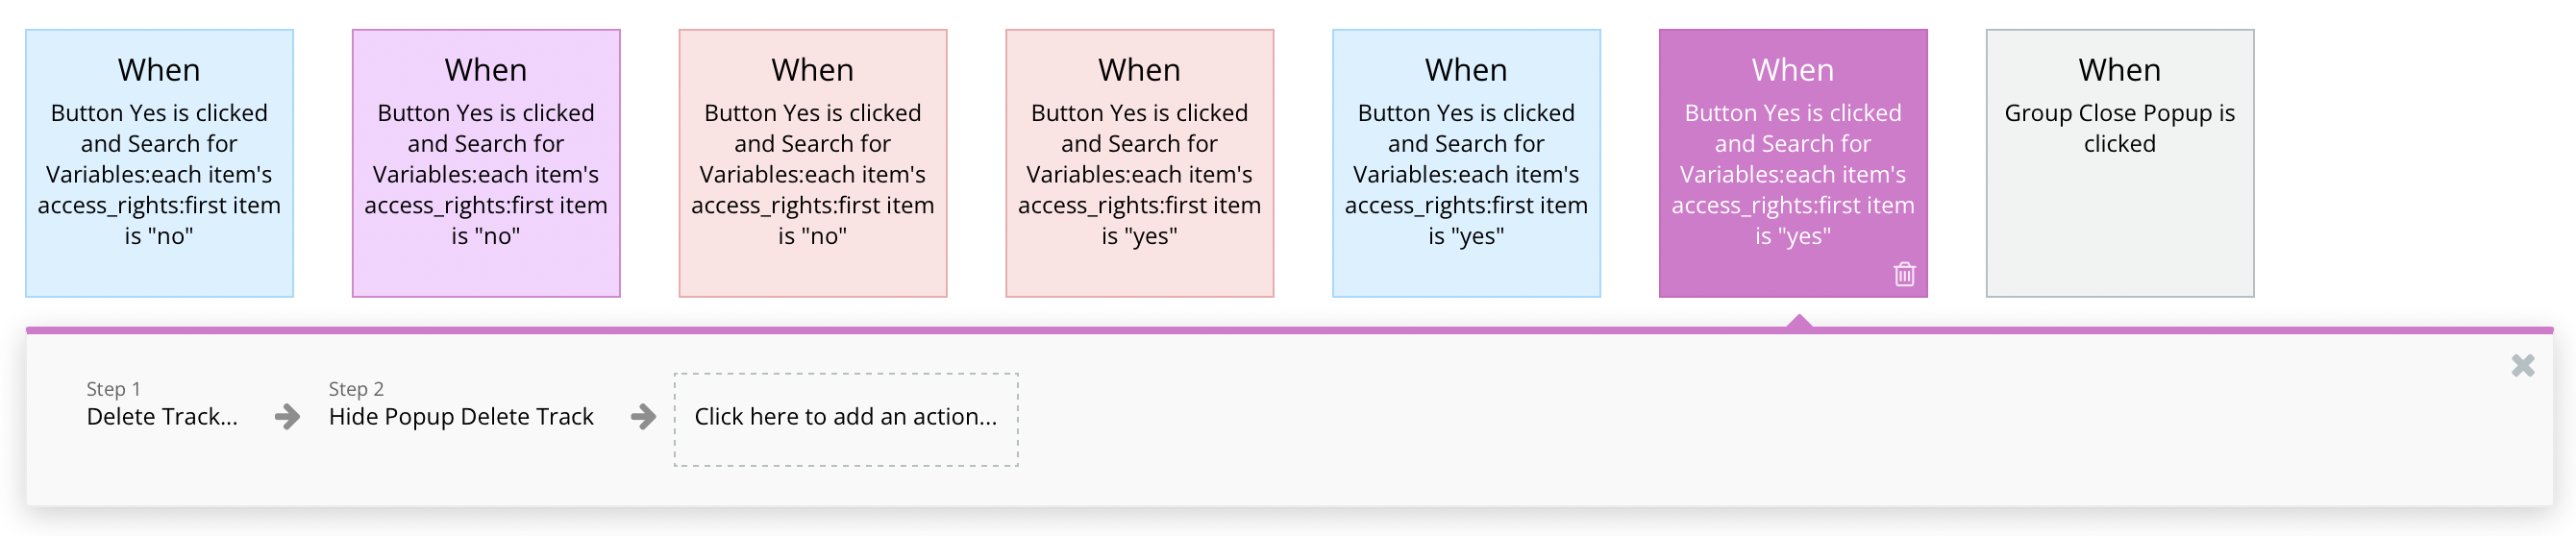Click arrow between Step 1 and Step 2

coord(287,416)
